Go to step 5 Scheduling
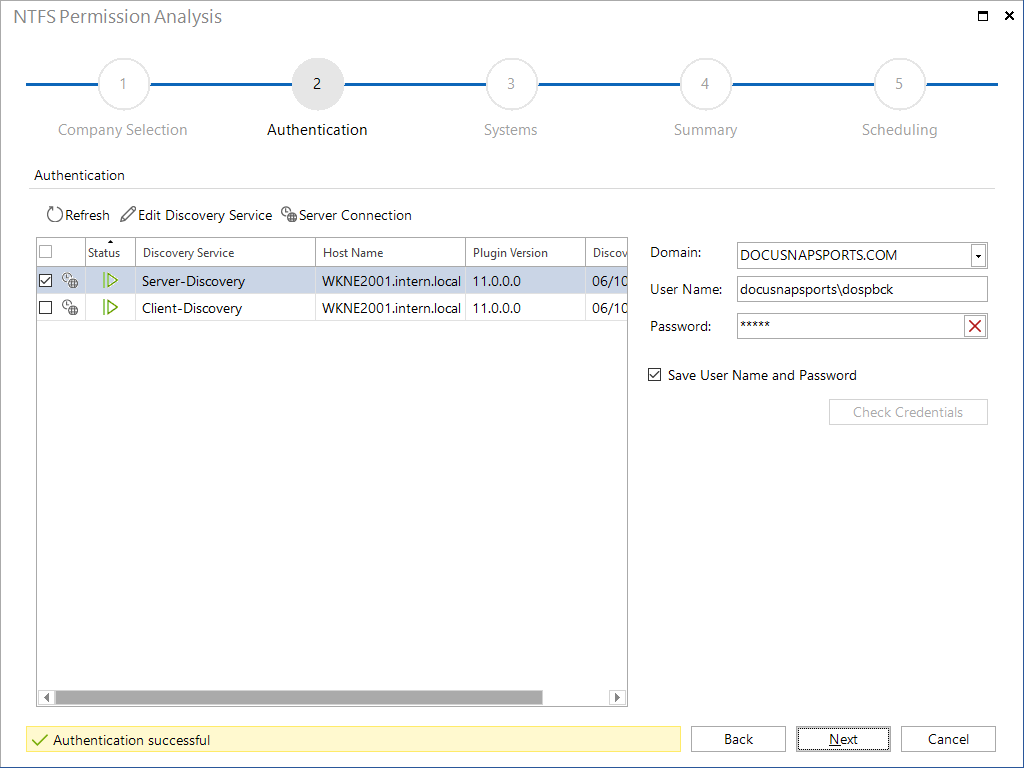 899,84
